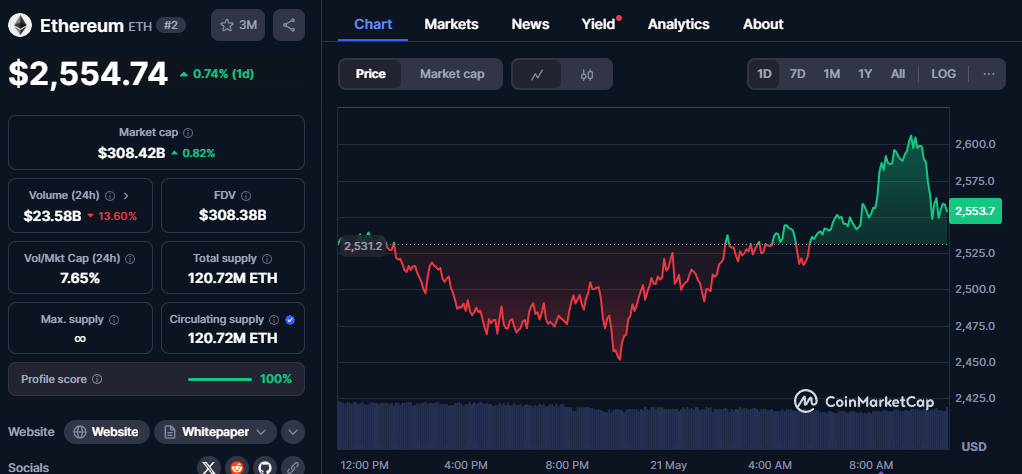Click the verified badge next to Circulating supply
Screen dimensions: 1022x474
click(290, 319)
